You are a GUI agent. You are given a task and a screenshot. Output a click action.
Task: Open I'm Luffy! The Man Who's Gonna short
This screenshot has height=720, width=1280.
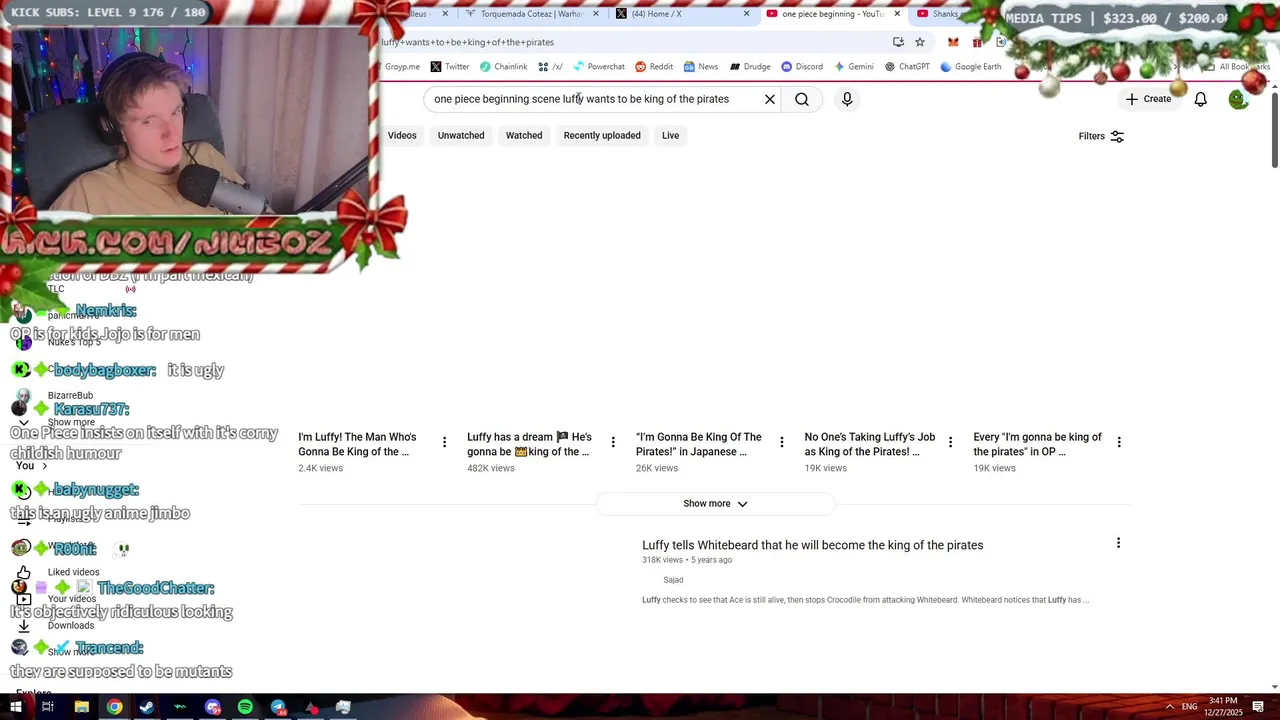click(357, 444)
